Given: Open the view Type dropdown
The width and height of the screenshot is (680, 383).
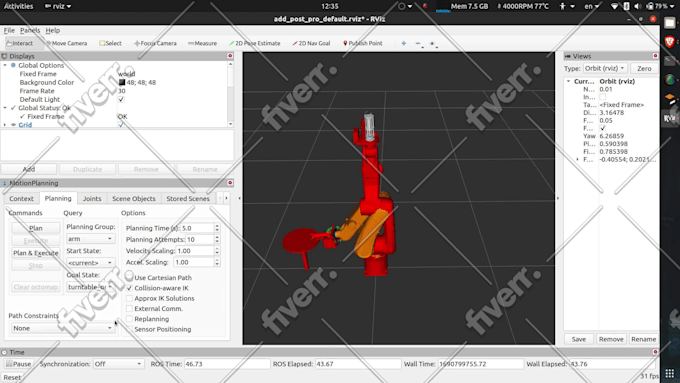Looking at the screenshot, I should (605, 69).
